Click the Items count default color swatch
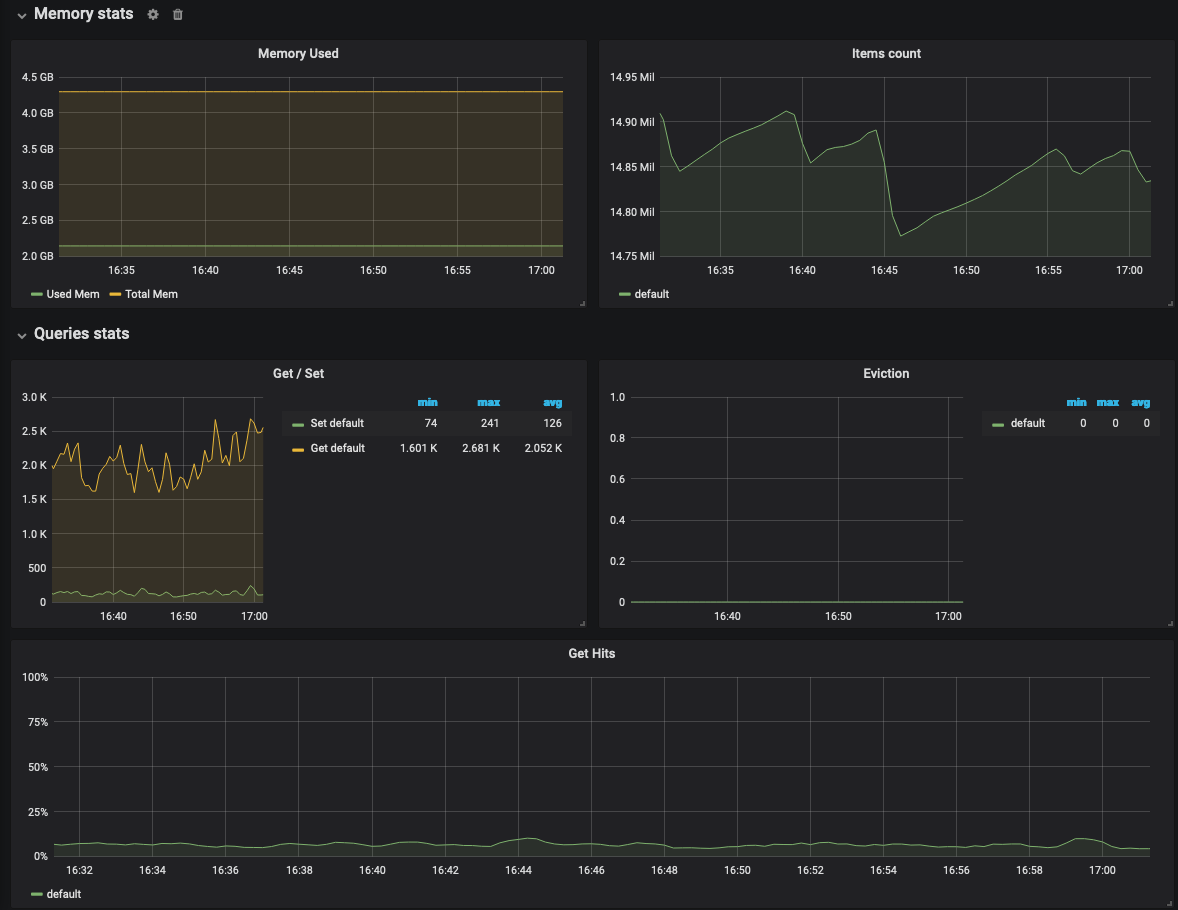This screenshot has width=1178, height=910. pyautogui.click(x=624, y=295)
